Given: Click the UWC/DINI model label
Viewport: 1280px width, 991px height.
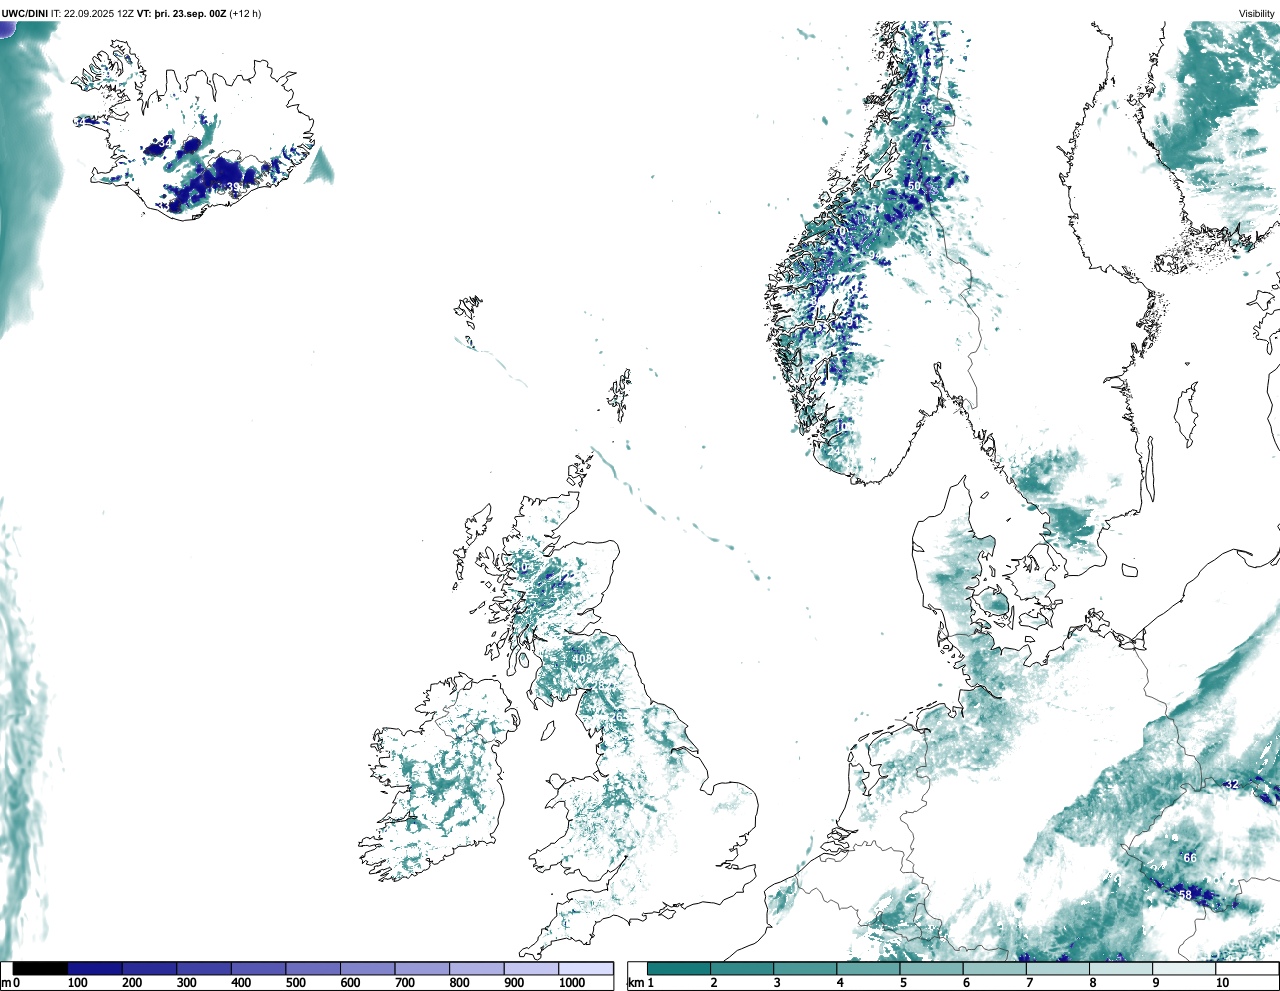Looking at the screenshot, I should click(25, 13).
